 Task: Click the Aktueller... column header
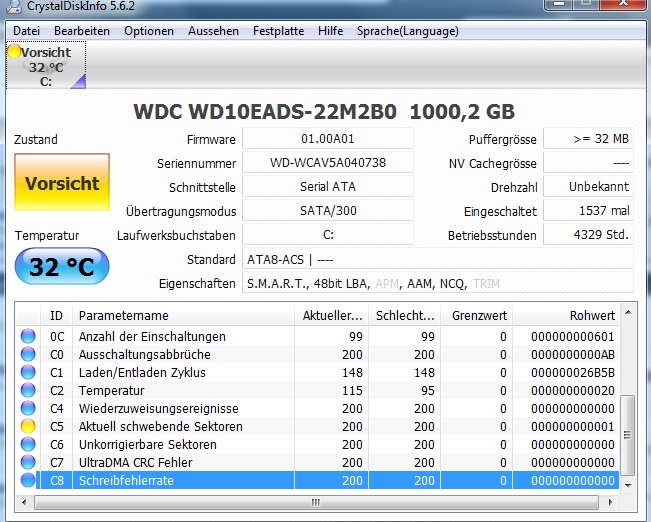coord(331,316)
